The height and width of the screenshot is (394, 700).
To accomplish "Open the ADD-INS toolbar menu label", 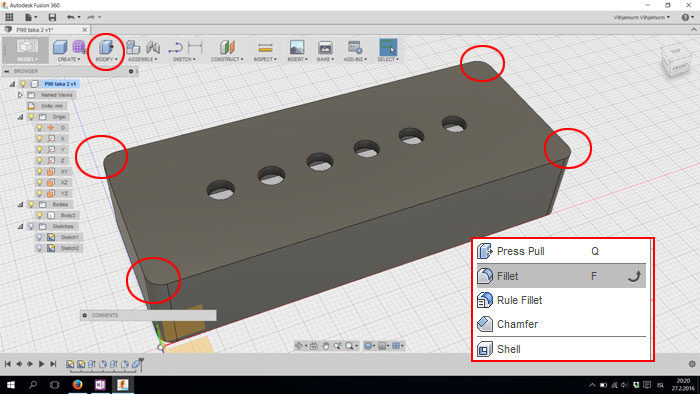I will coord(355,59).
